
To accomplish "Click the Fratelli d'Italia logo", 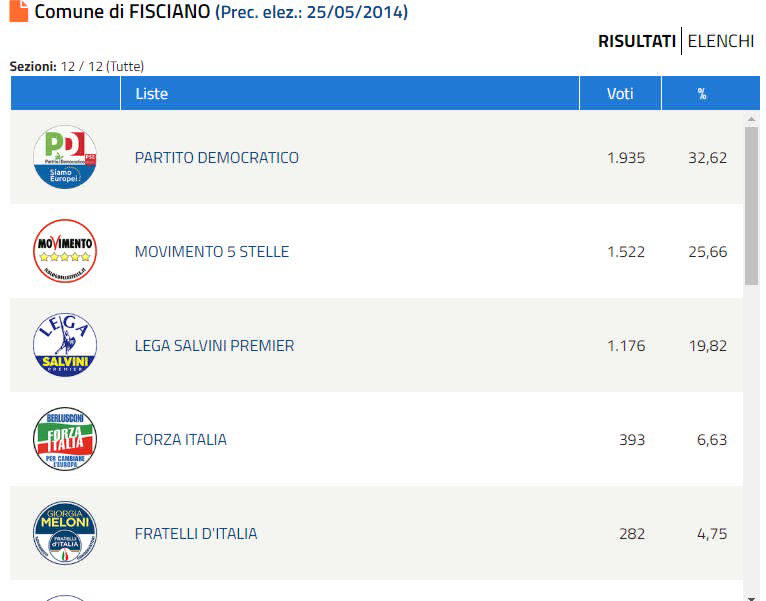I will pyautogui.click(x=65, y=533).
